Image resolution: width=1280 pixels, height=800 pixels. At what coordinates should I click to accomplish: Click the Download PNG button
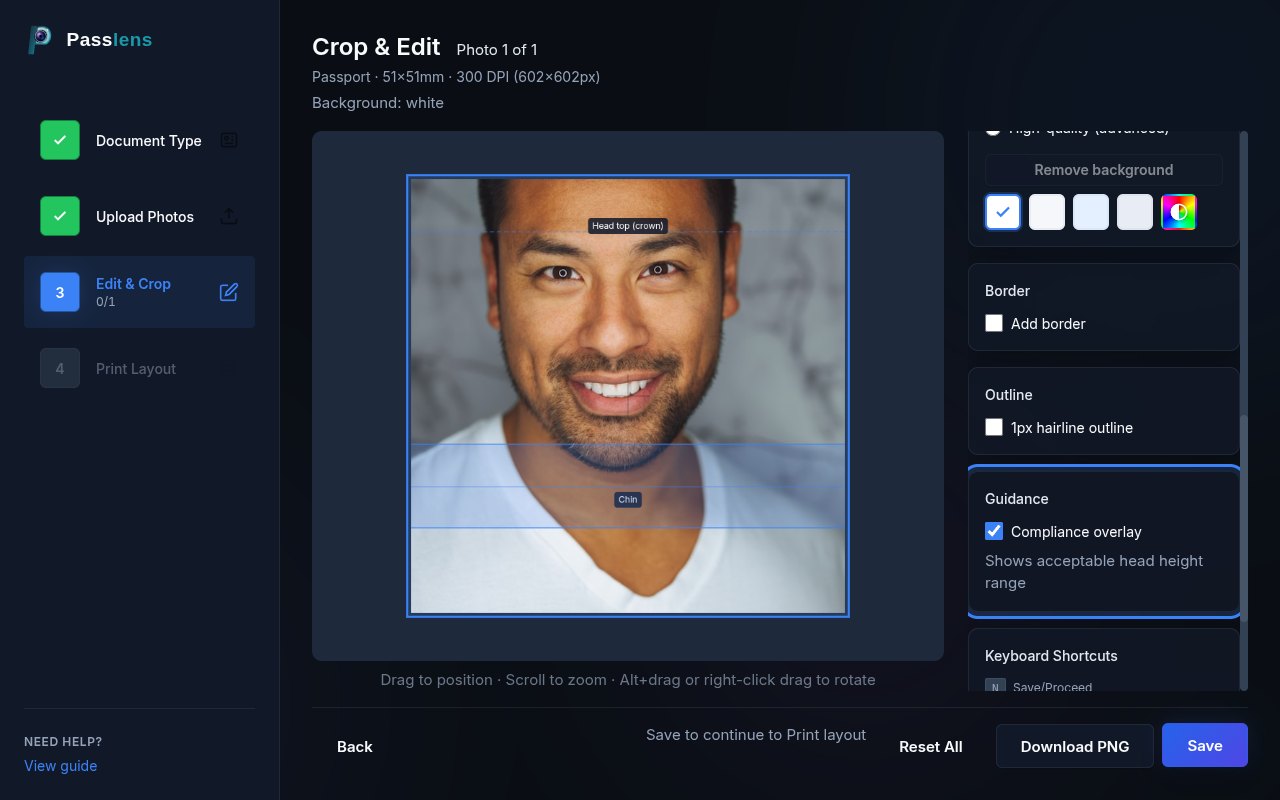1075,746
